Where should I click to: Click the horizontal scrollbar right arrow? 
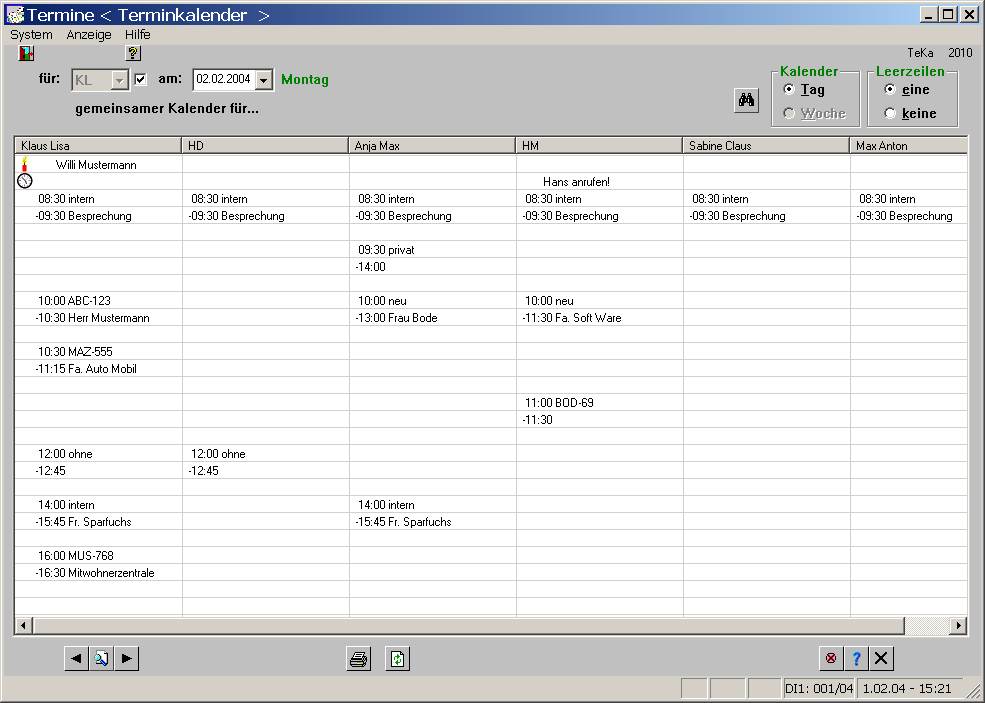pos(958,626)
